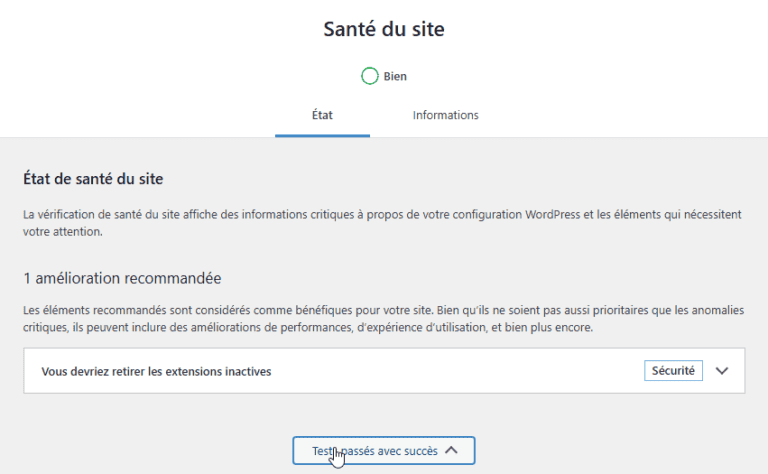This screenshot has width=768, height=474.
Task: Switch to the Informations tab
Action: [445, 115]
